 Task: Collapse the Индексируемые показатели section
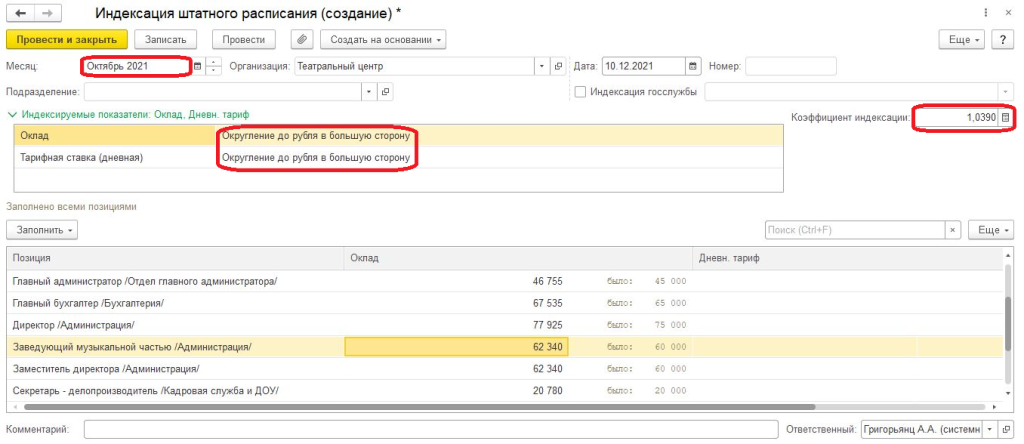tap(12, 116)
